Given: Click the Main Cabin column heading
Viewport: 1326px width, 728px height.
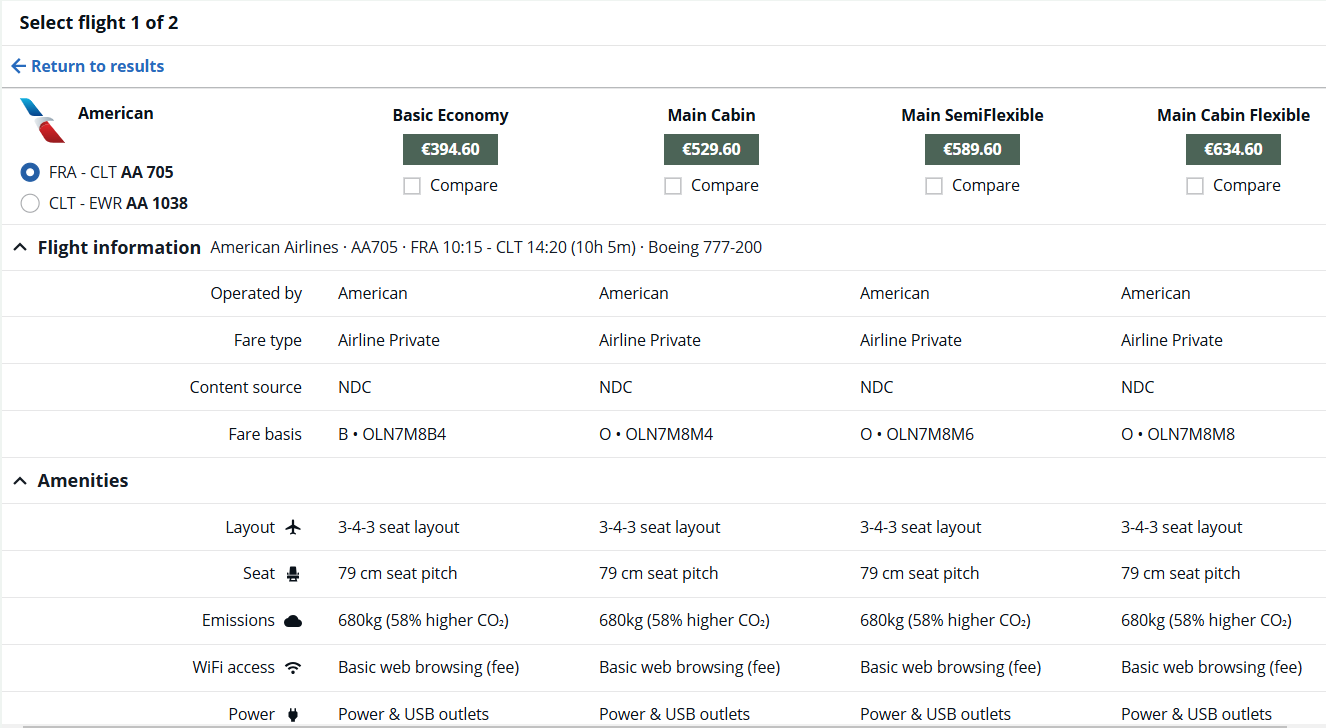Looking at the screenshot, I should coord(711,115).
